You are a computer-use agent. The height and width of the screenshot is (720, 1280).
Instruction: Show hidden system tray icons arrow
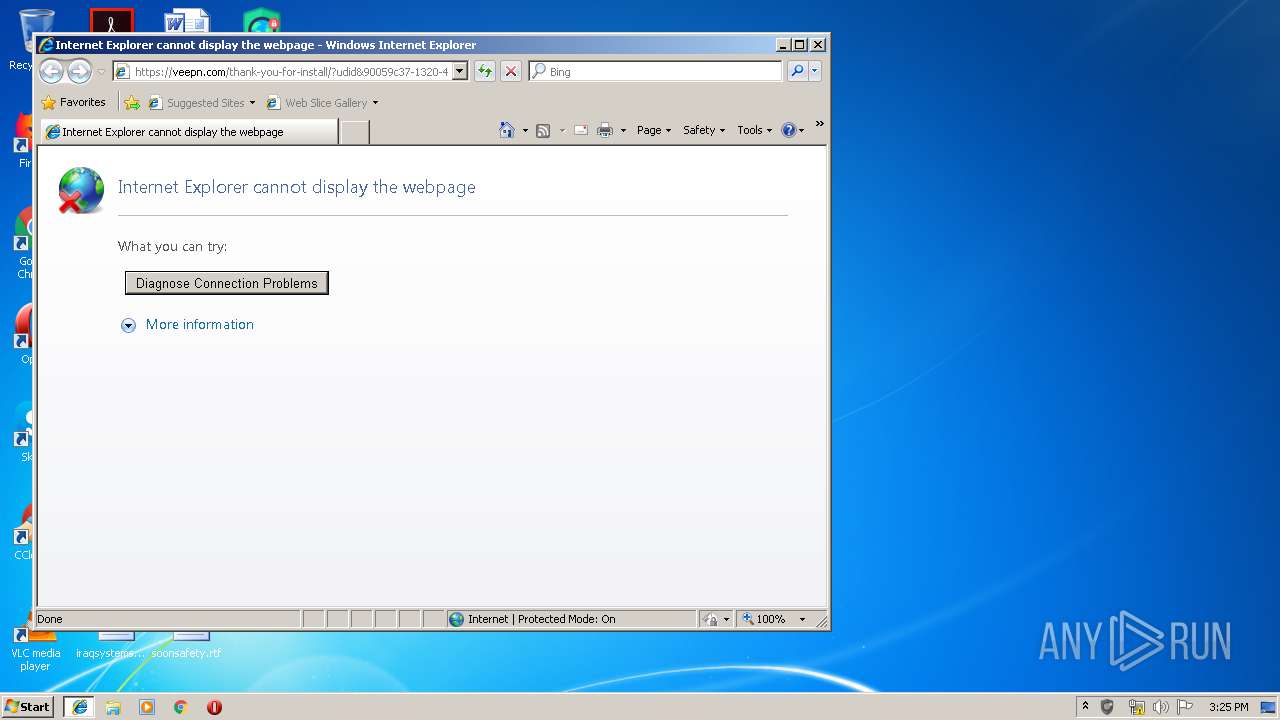(1085, 706)
